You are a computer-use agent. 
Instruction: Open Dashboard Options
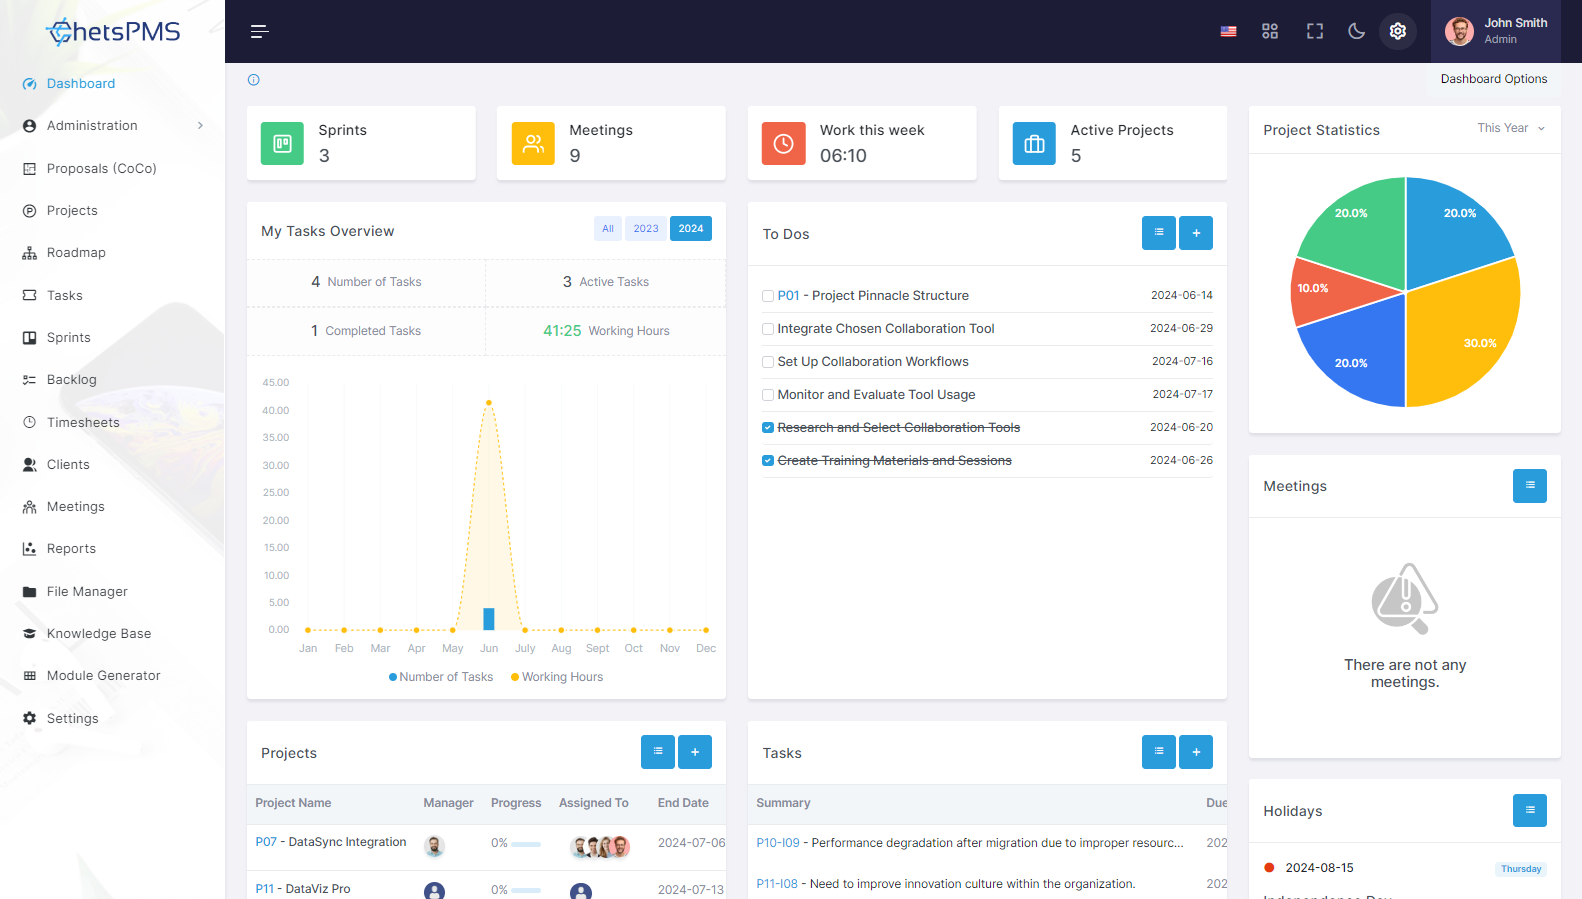[1494, 79]
